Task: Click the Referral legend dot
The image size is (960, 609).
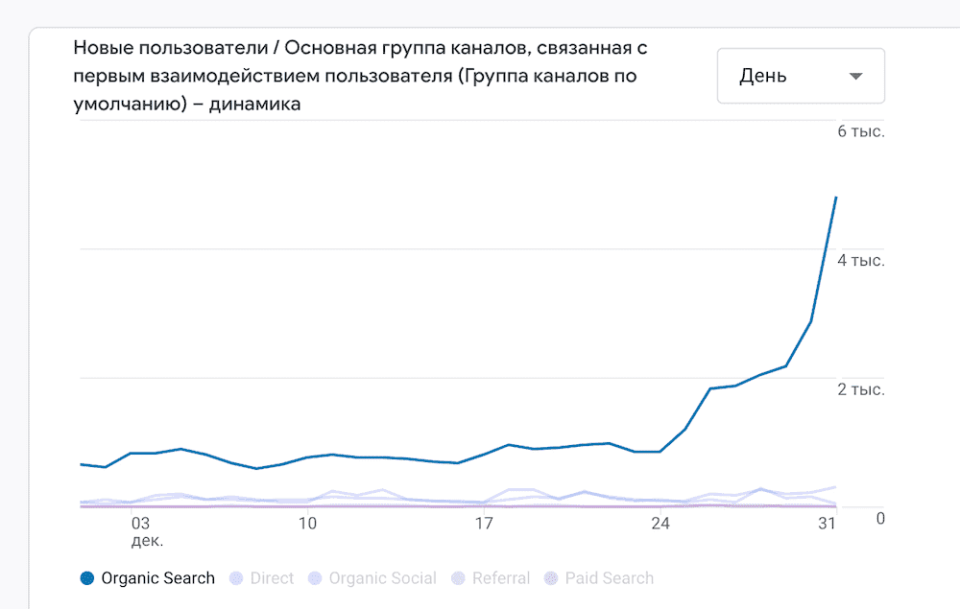Action: click(x=459, y=578)
